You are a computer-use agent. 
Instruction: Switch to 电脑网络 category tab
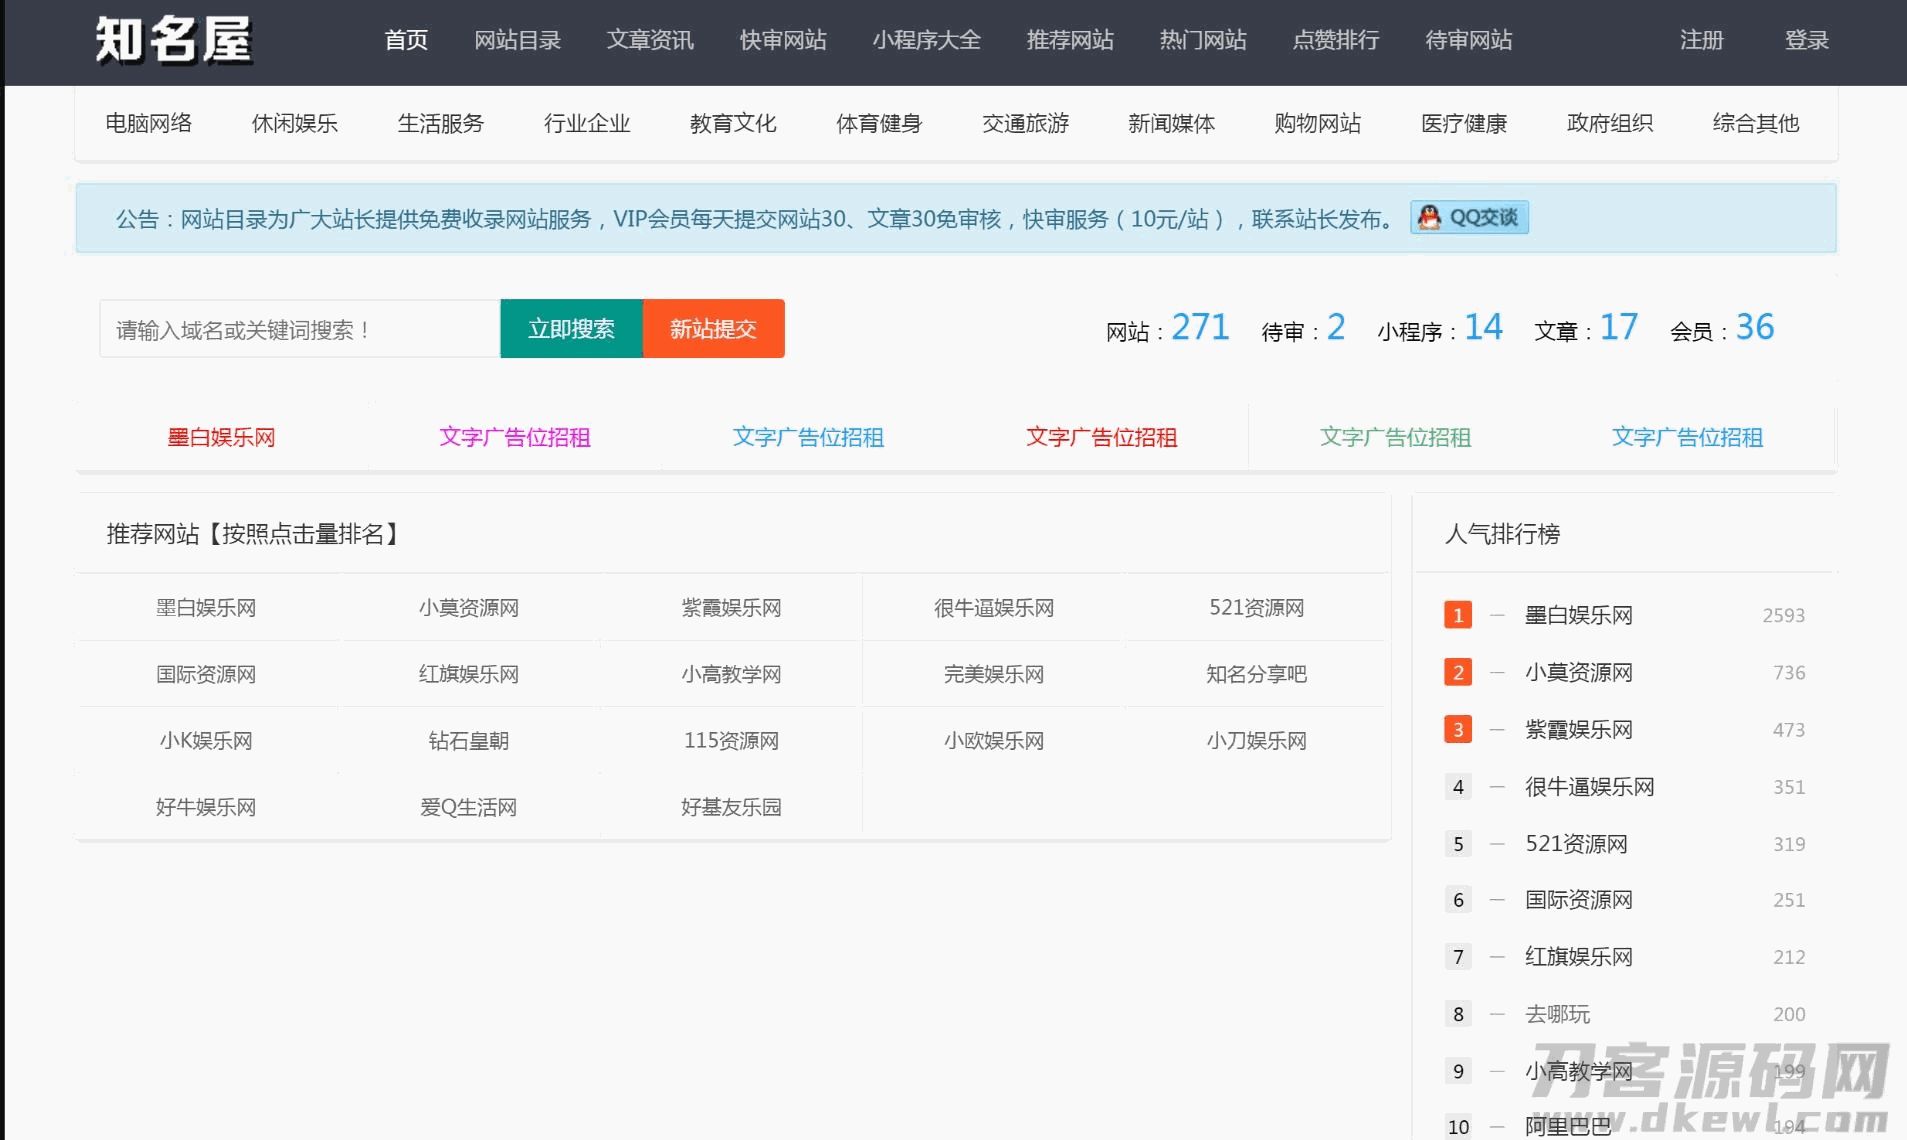[148, 123]
